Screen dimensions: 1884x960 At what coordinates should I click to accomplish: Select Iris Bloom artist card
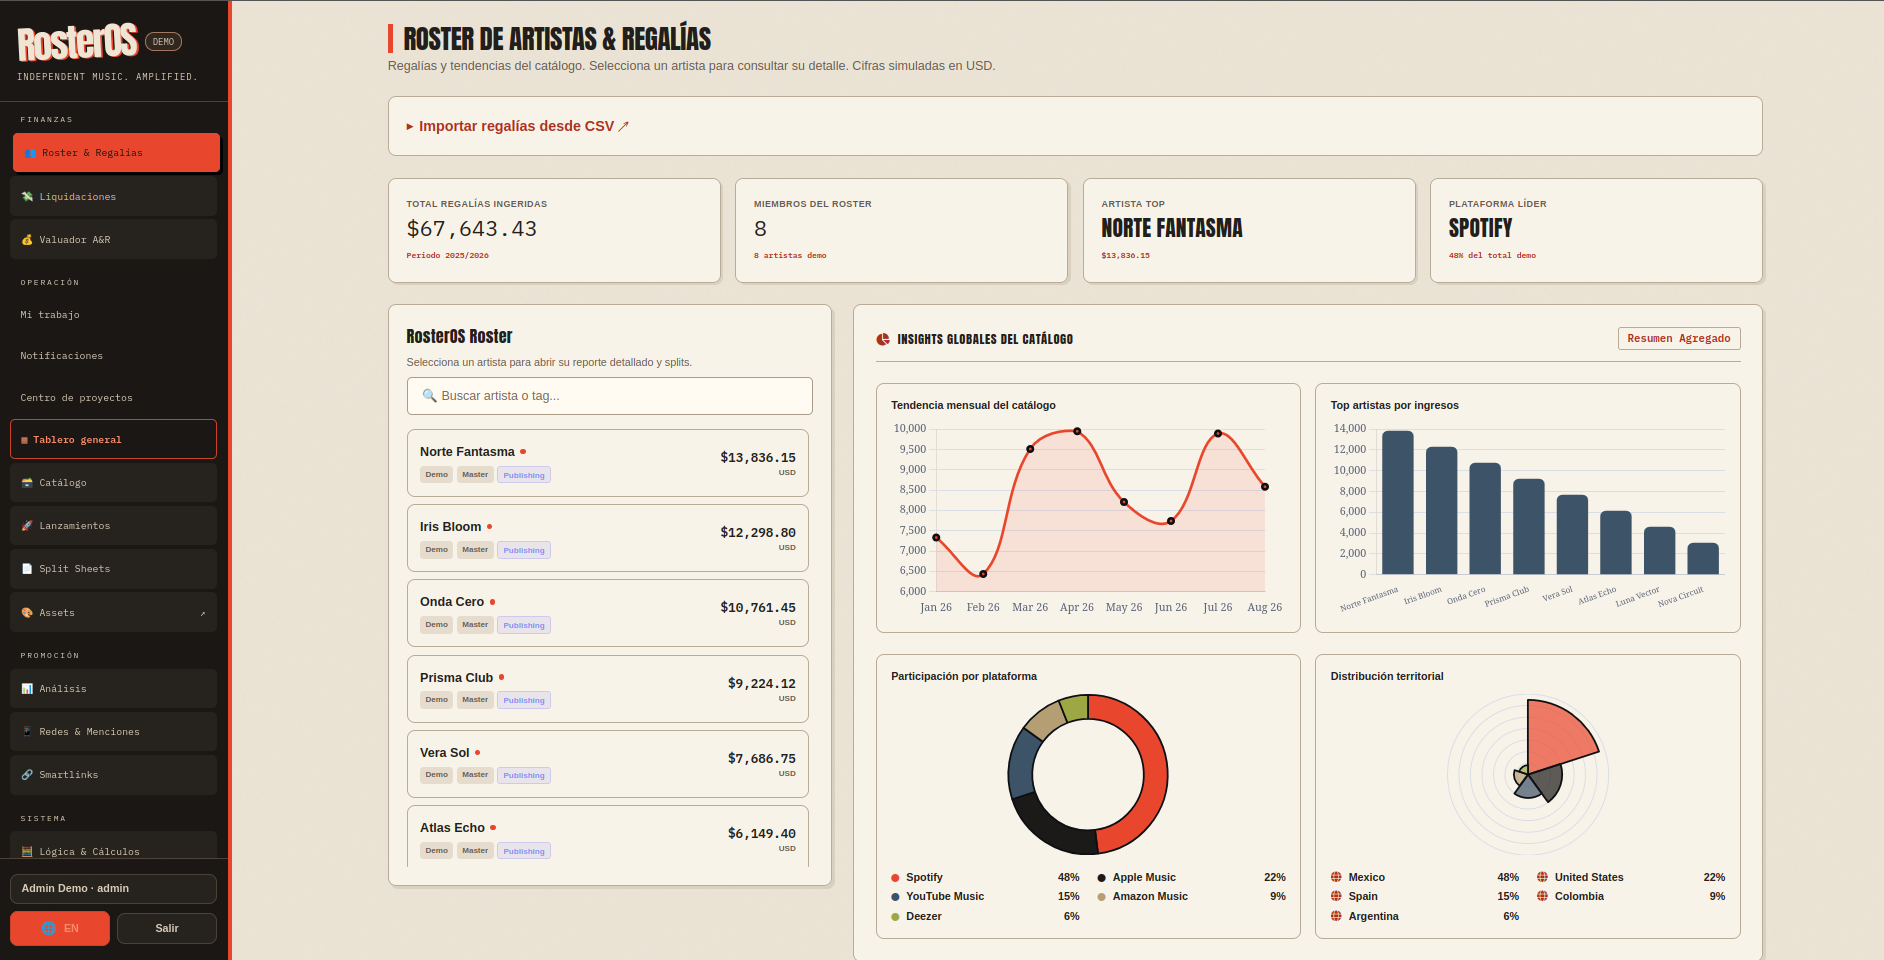(x=608, y=538)
